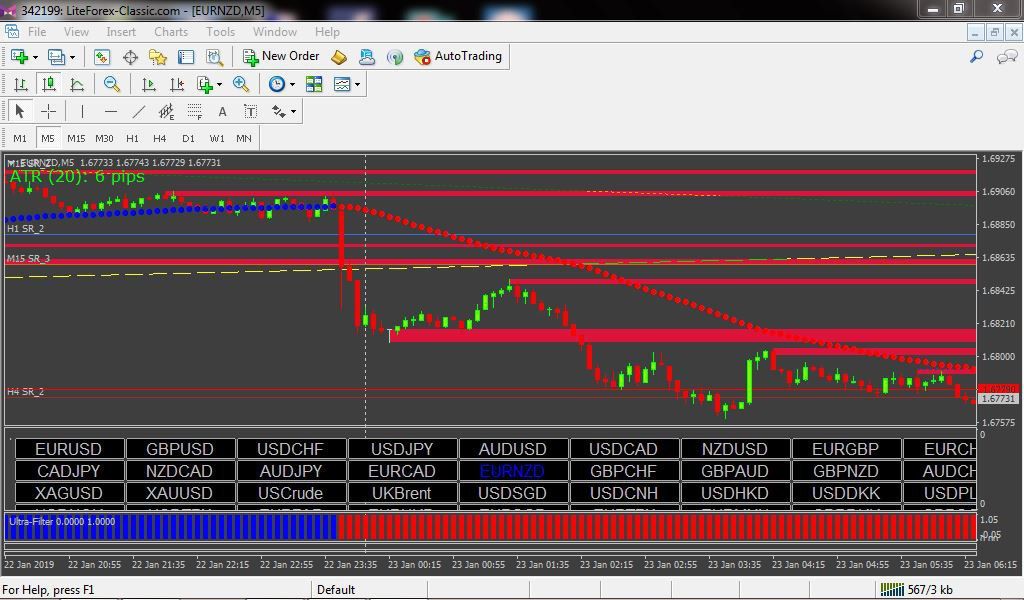Select the Crosshair tool
The width and height of the screenshot is (1024, 600).
tap(48, 112)
